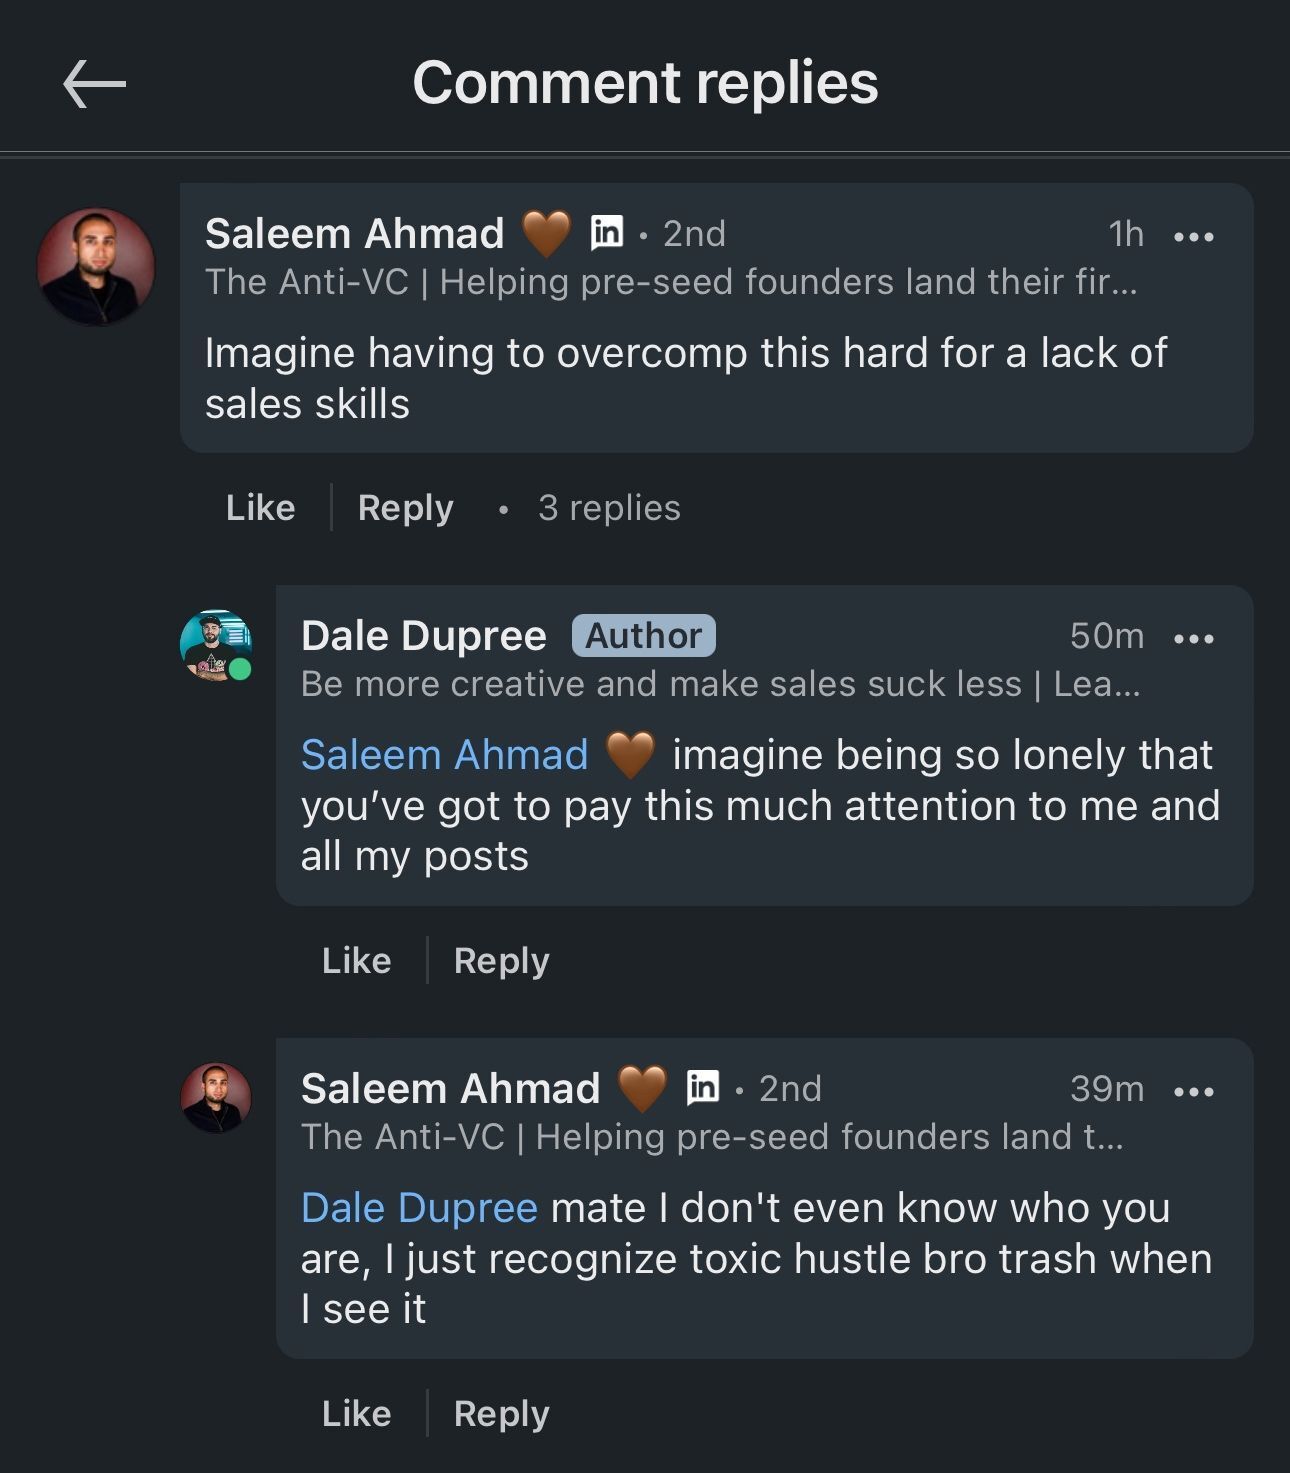Collapse the "3 replies" thread link
The height and width of the screenshot is (1473, 1290).
point(608,508)
